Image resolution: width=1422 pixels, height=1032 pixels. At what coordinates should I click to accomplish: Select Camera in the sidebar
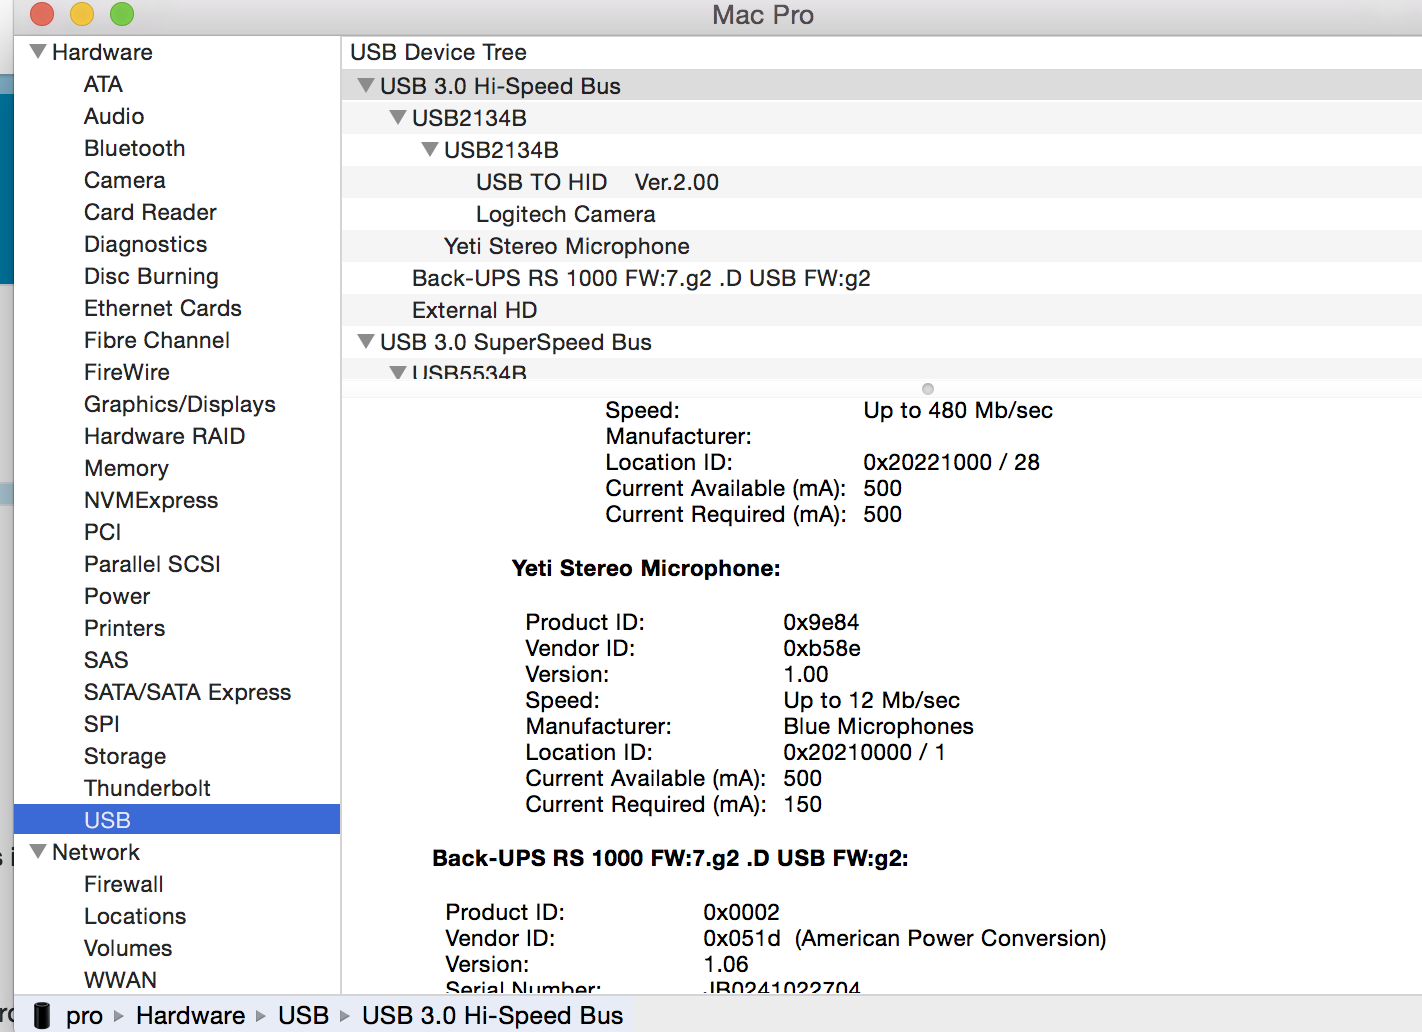[125, 180]
